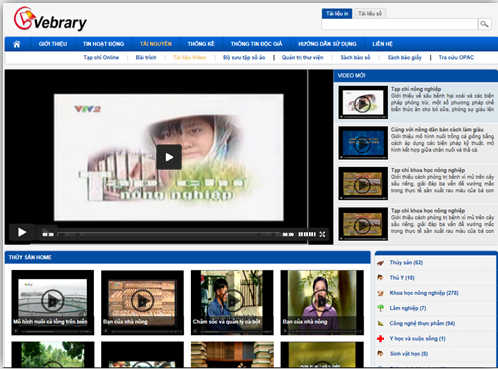Viewport: 498px width, 369px height.
Task: Open the Tra cứu OPAC link
Action: (x=456, y=57)
